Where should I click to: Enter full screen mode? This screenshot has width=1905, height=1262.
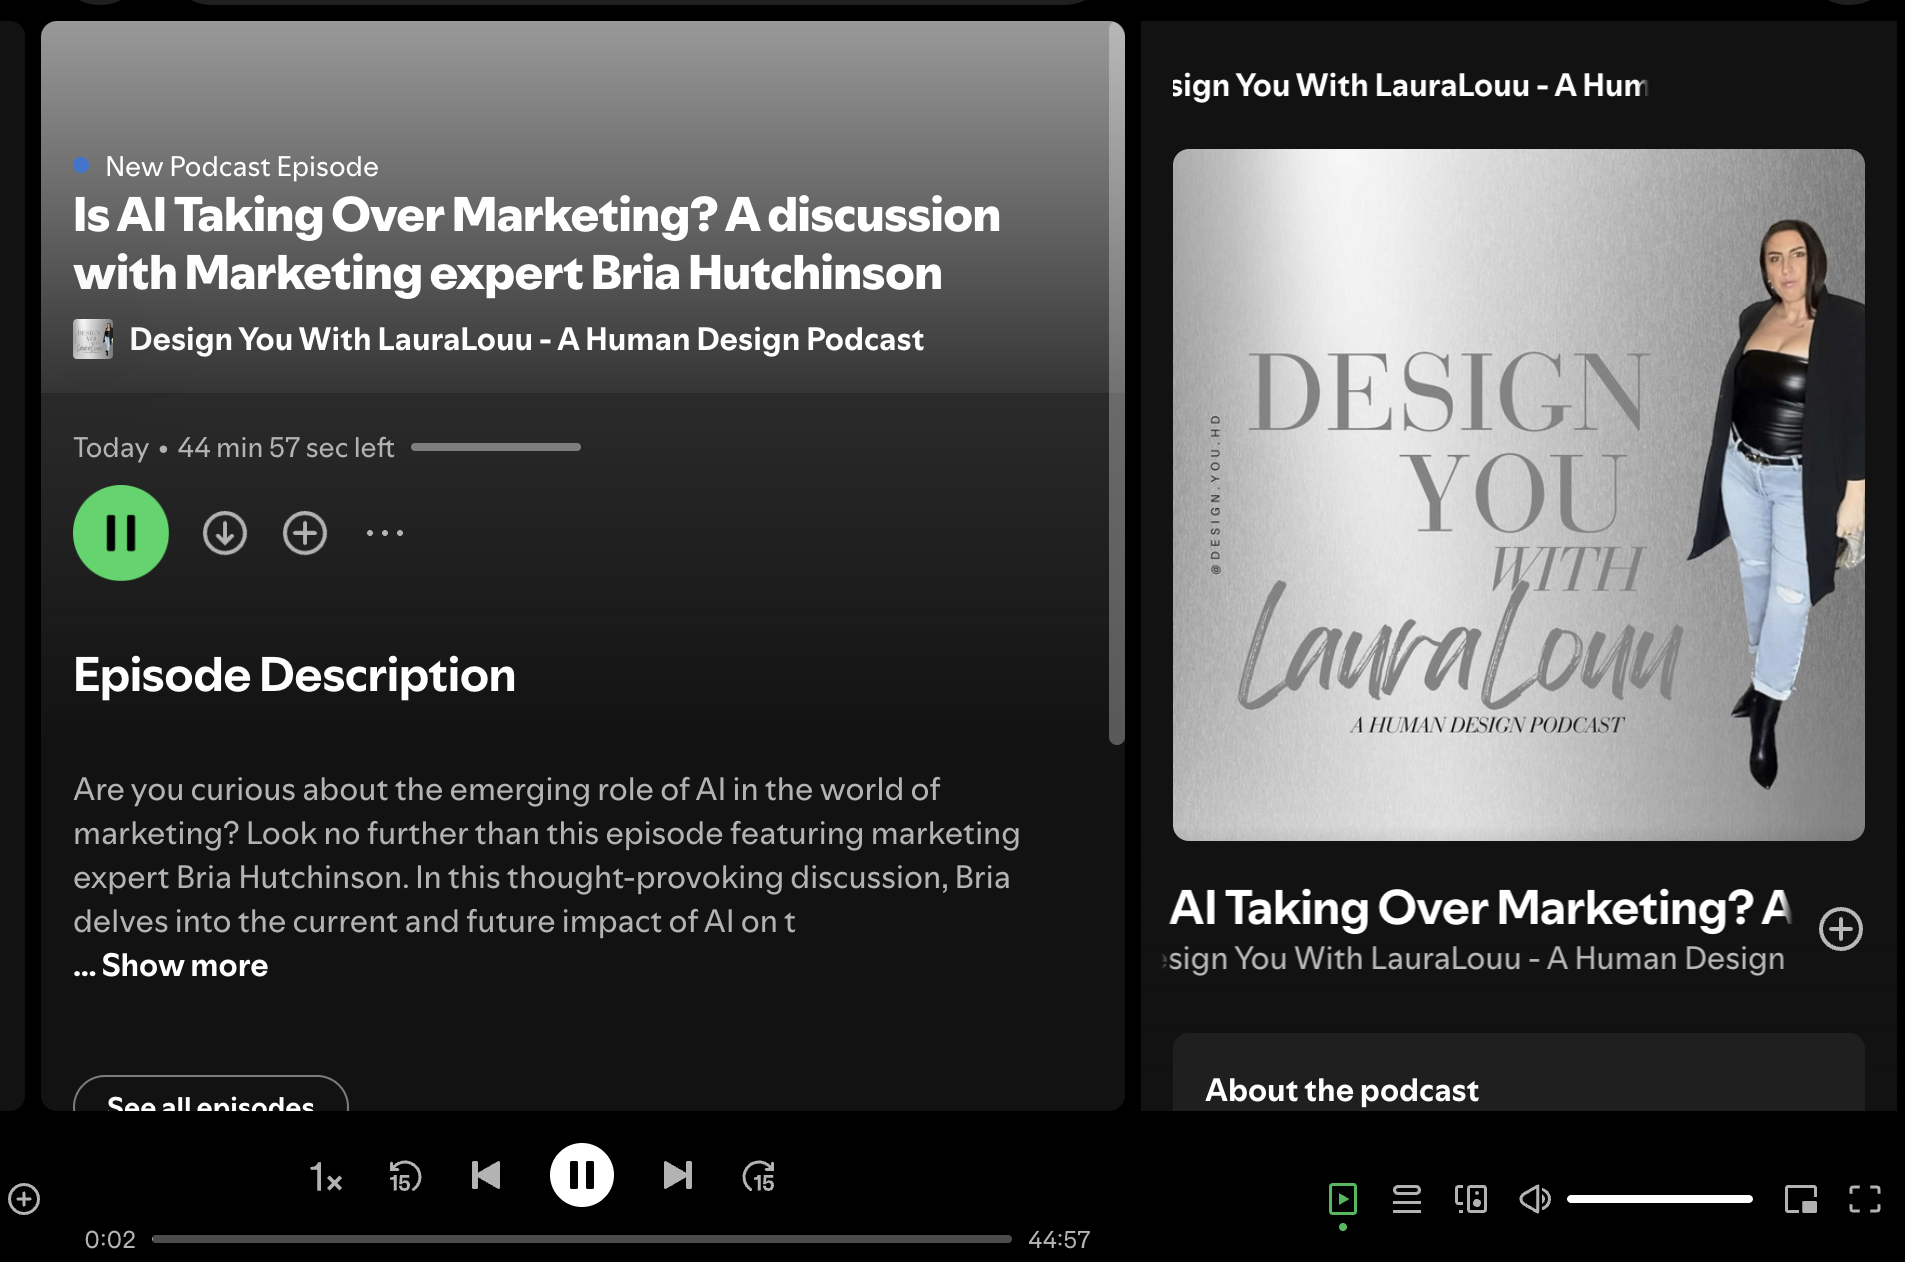click(x=1865, y=1198)
